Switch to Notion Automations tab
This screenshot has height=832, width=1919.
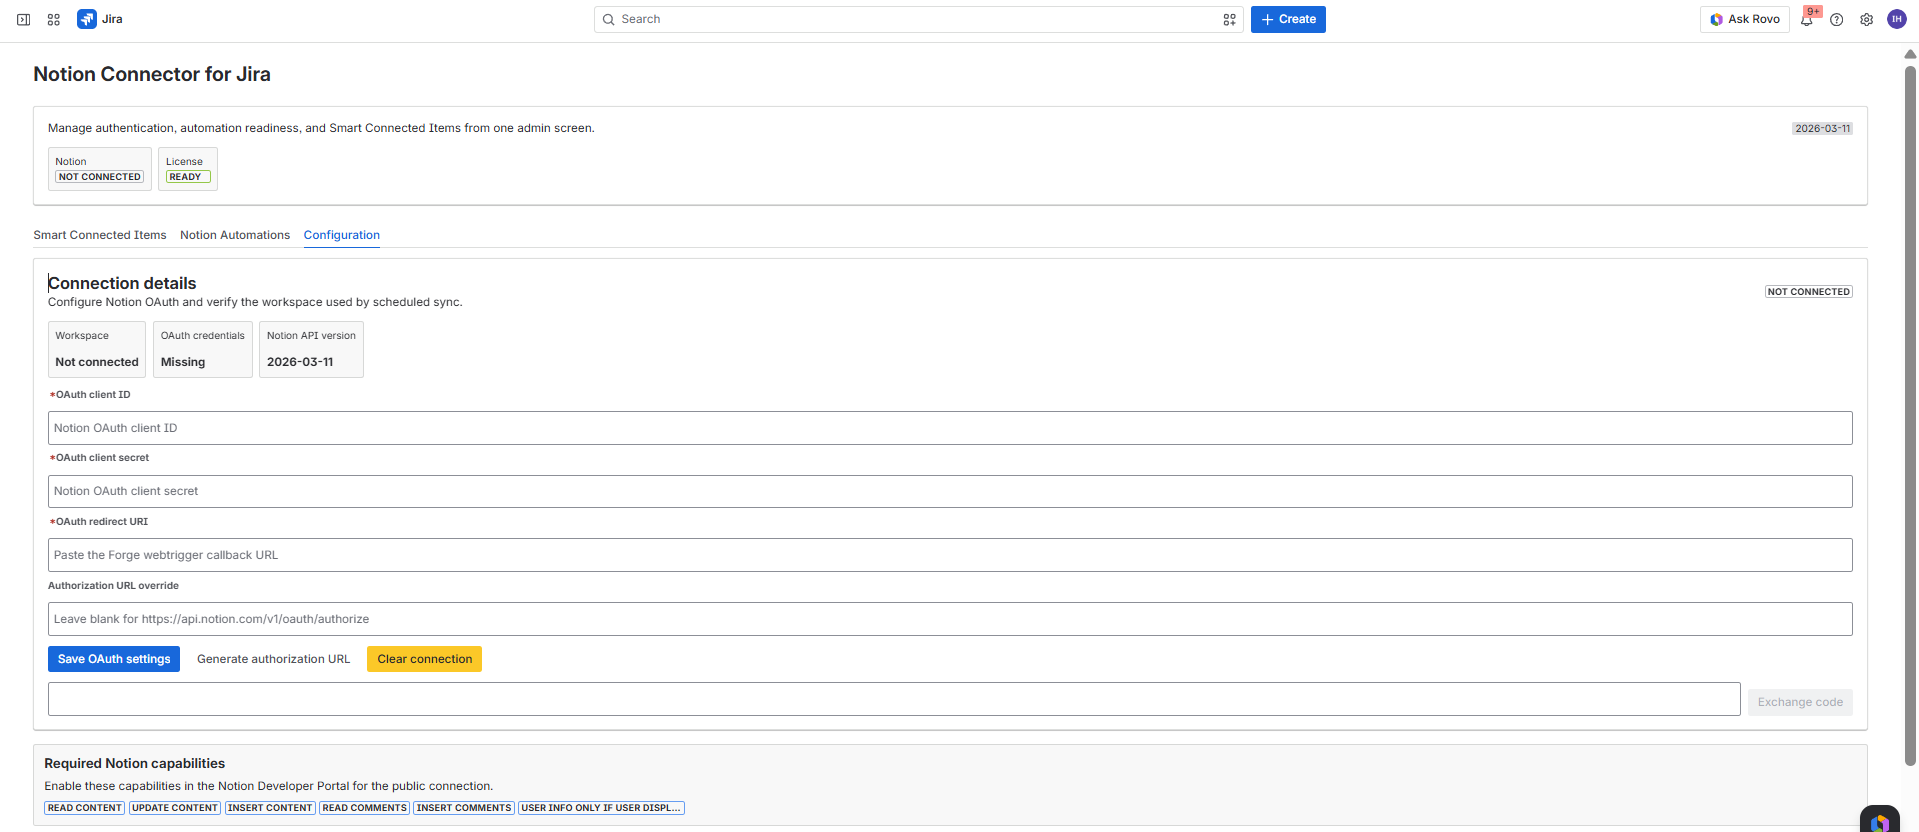pyautogui.click(x=235, y=235)
